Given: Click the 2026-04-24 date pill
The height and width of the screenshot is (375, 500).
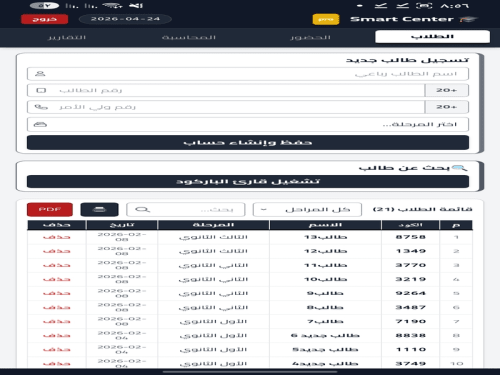Looking at the screenshot, I should 125,19.
